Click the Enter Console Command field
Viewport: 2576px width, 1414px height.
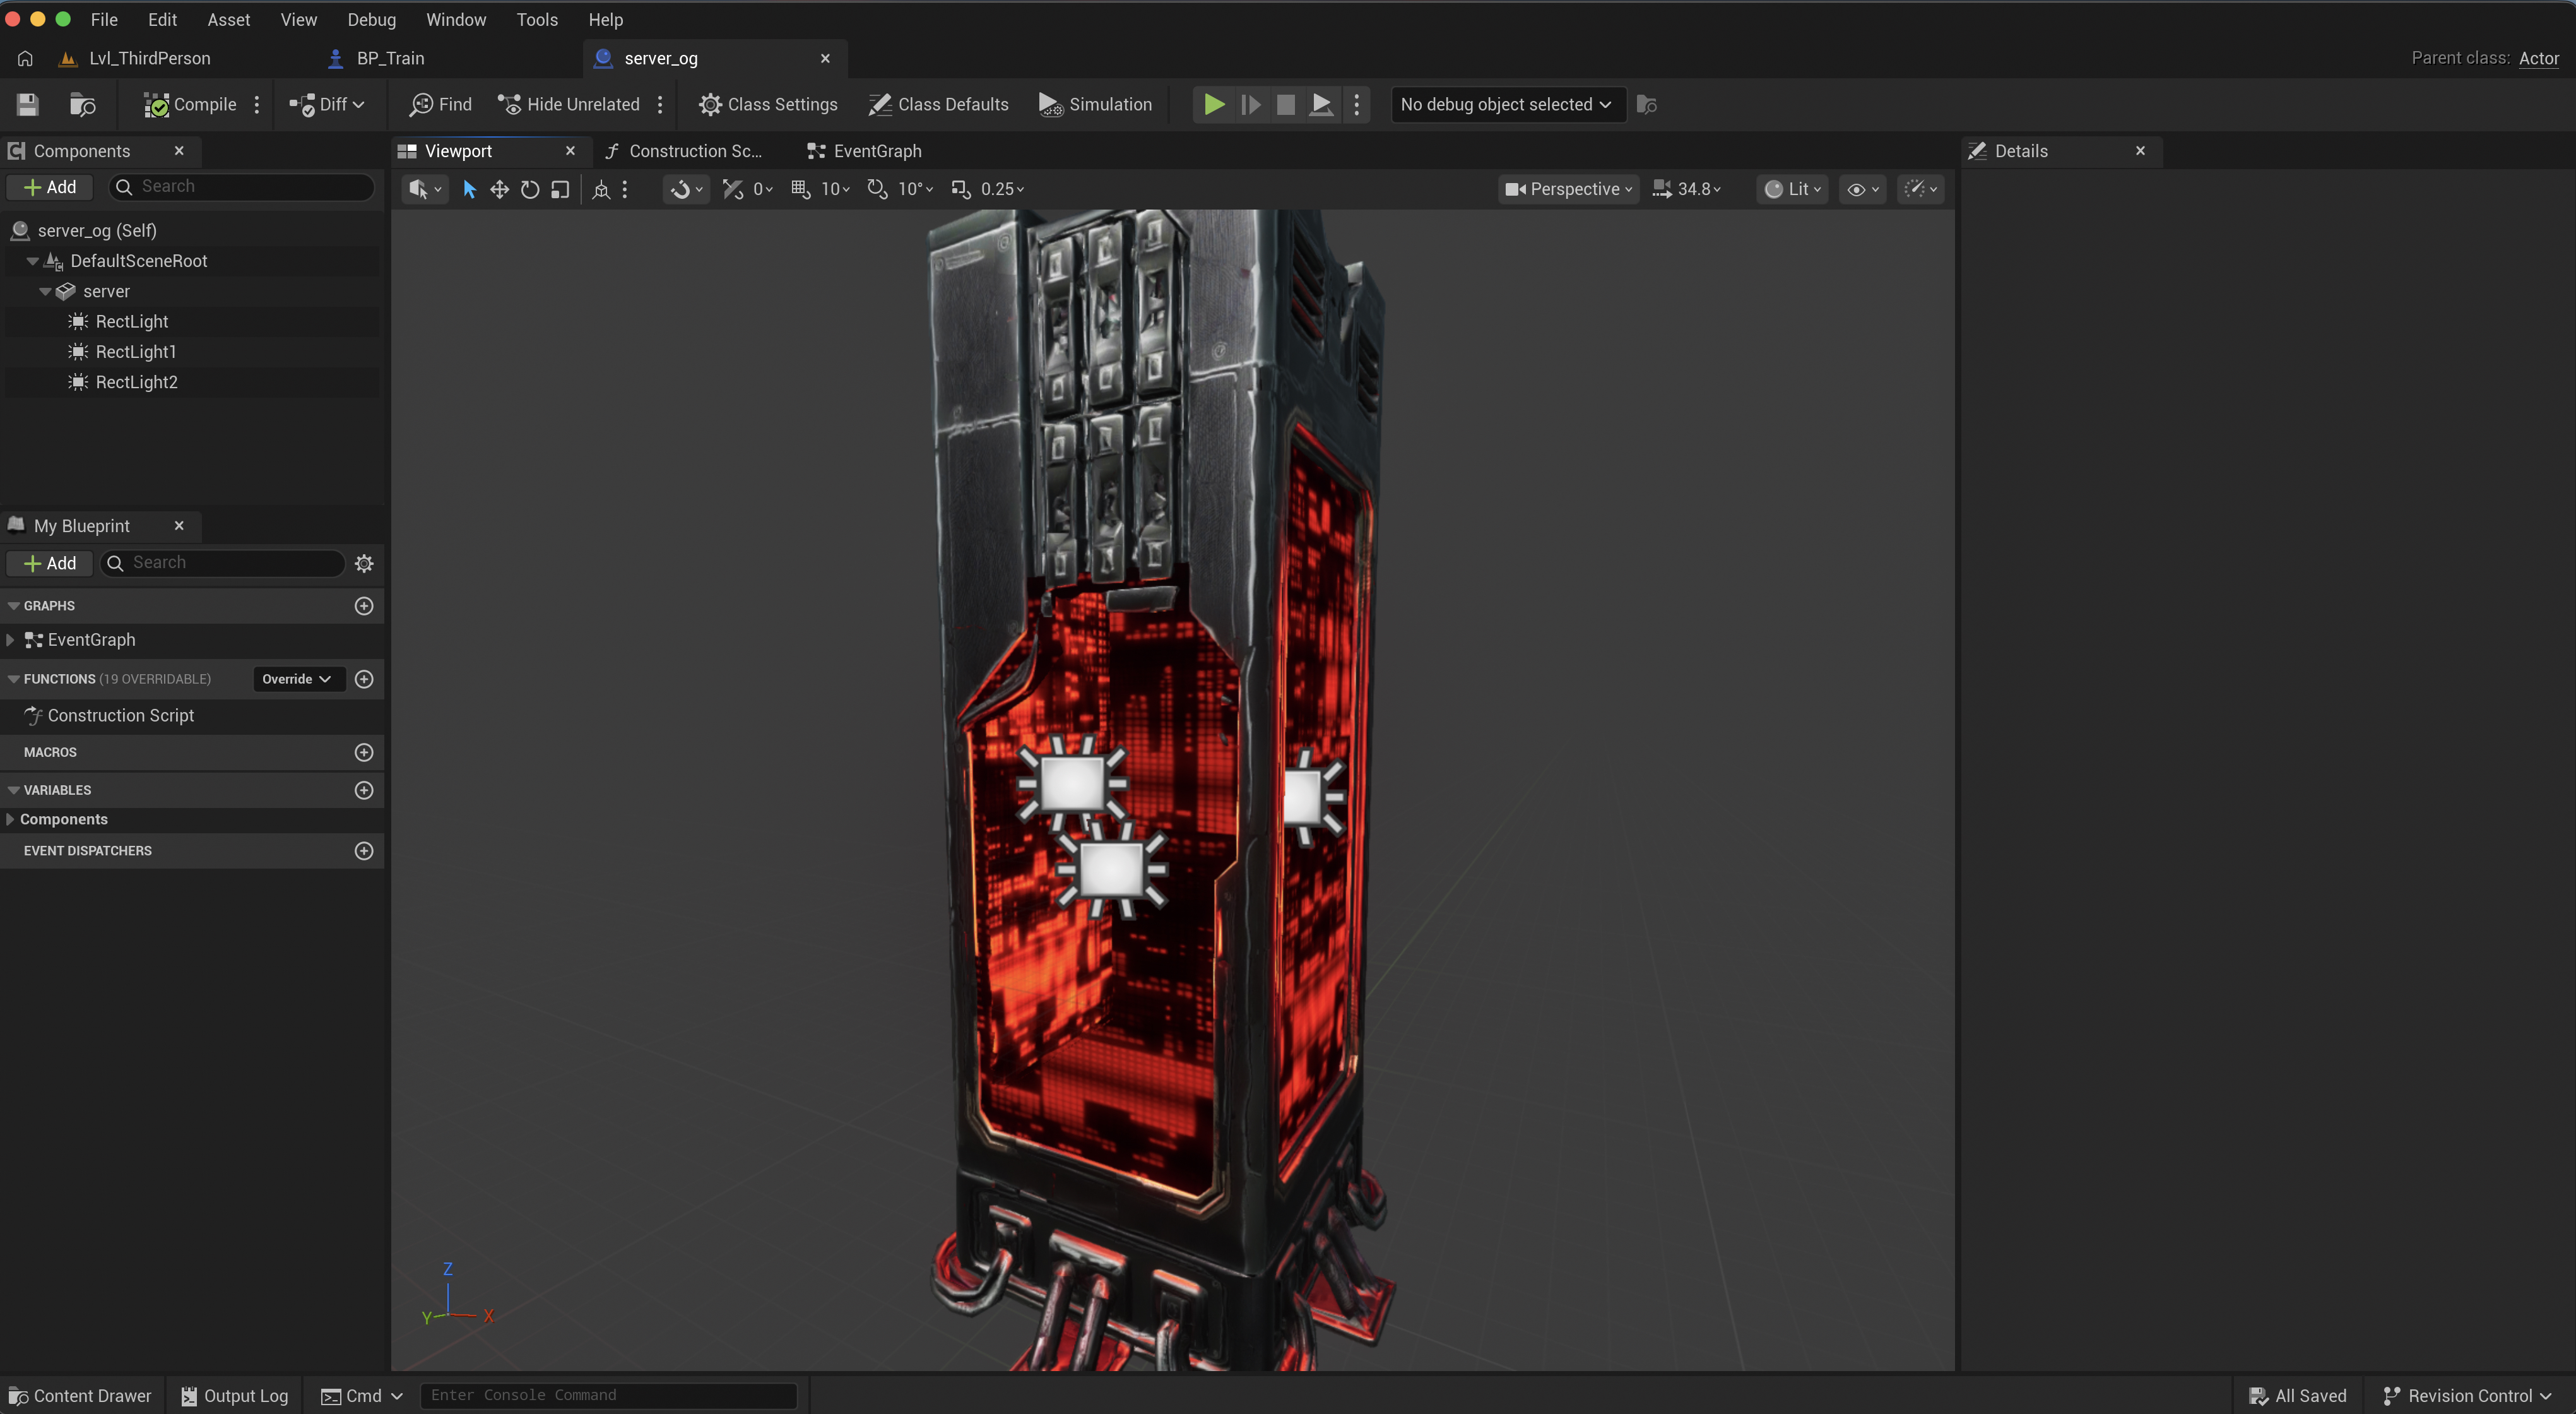pos(608,1395)
